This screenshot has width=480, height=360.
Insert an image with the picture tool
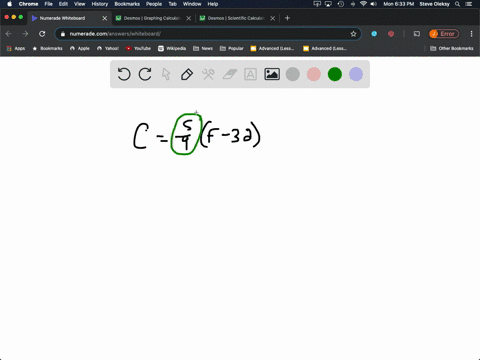(272, 74)
